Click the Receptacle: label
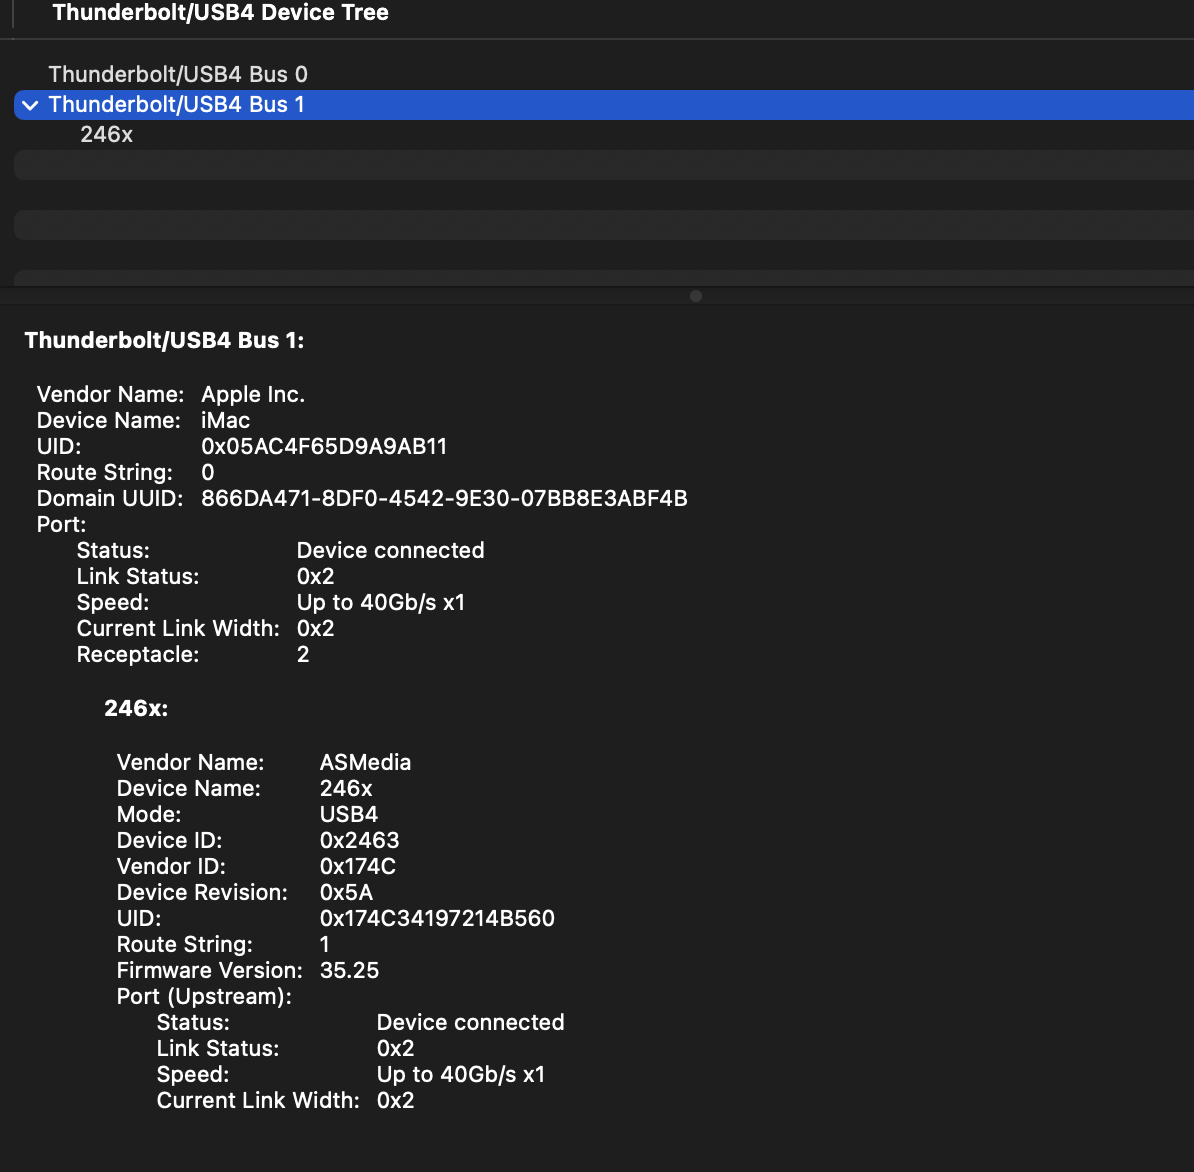The width and height of the screenshot is (1194, 1172). coord(138,655)
